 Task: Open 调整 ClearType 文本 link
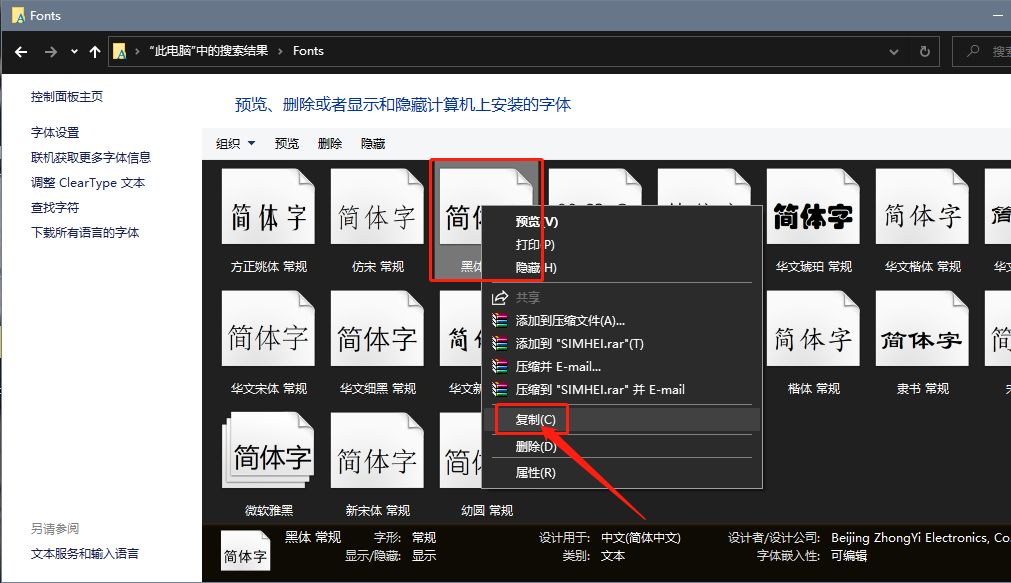88,183
